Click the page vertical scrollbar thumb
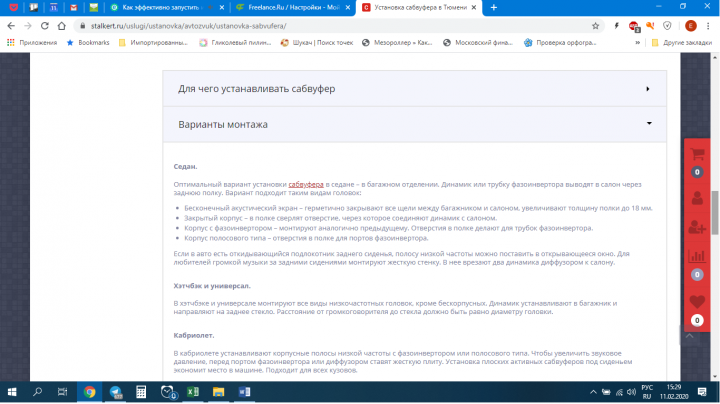The height and width of the screenshot is (404, 720). [x=715, y=213]
